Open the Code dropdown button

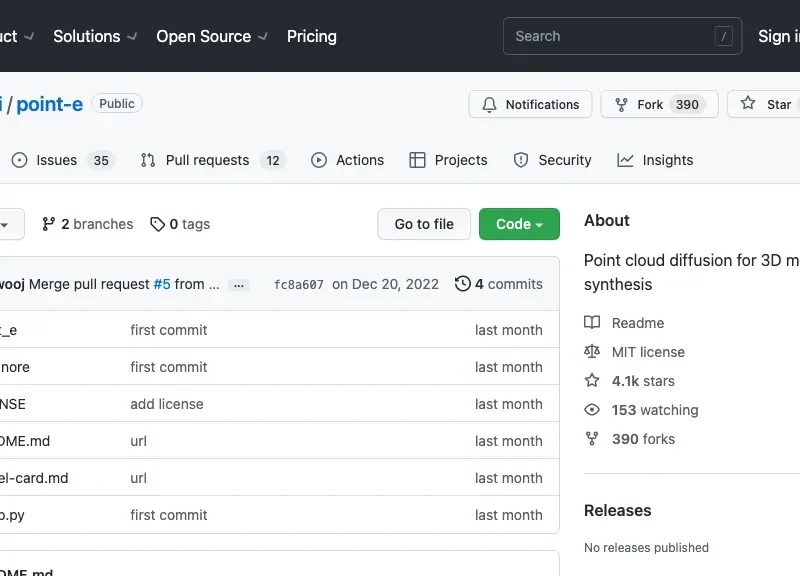point(519,224)
